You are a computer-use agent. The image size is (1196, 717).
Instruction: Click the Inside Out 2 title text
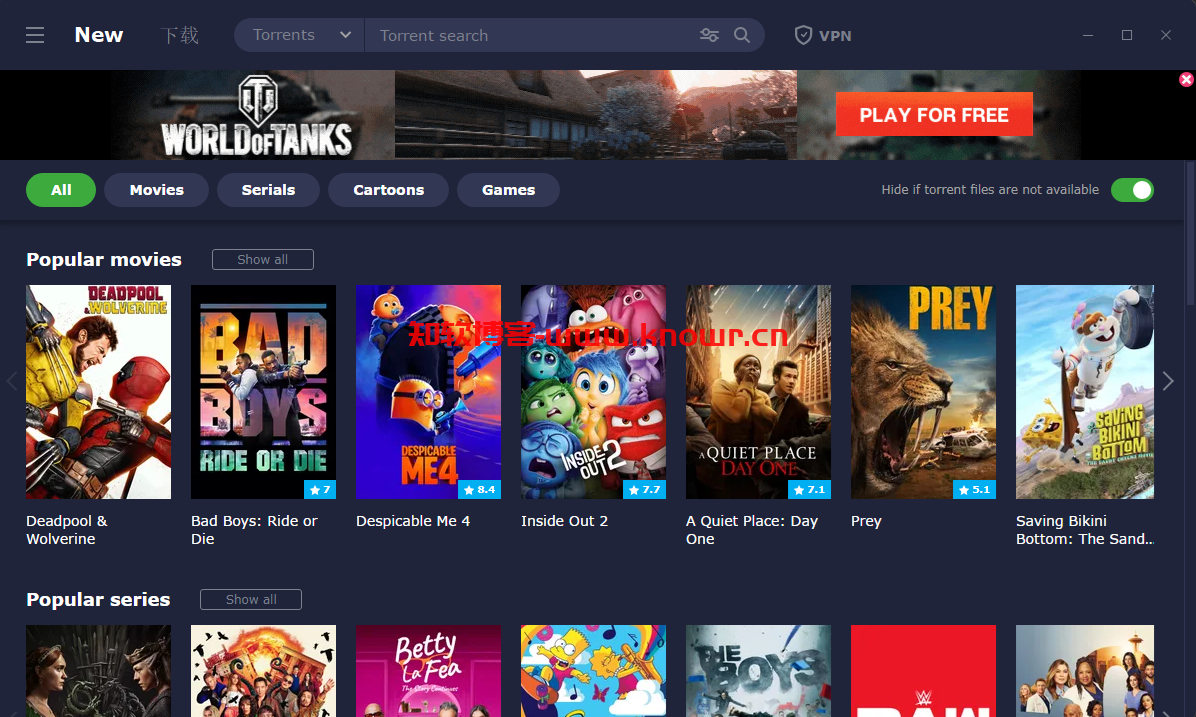point(564,521)
